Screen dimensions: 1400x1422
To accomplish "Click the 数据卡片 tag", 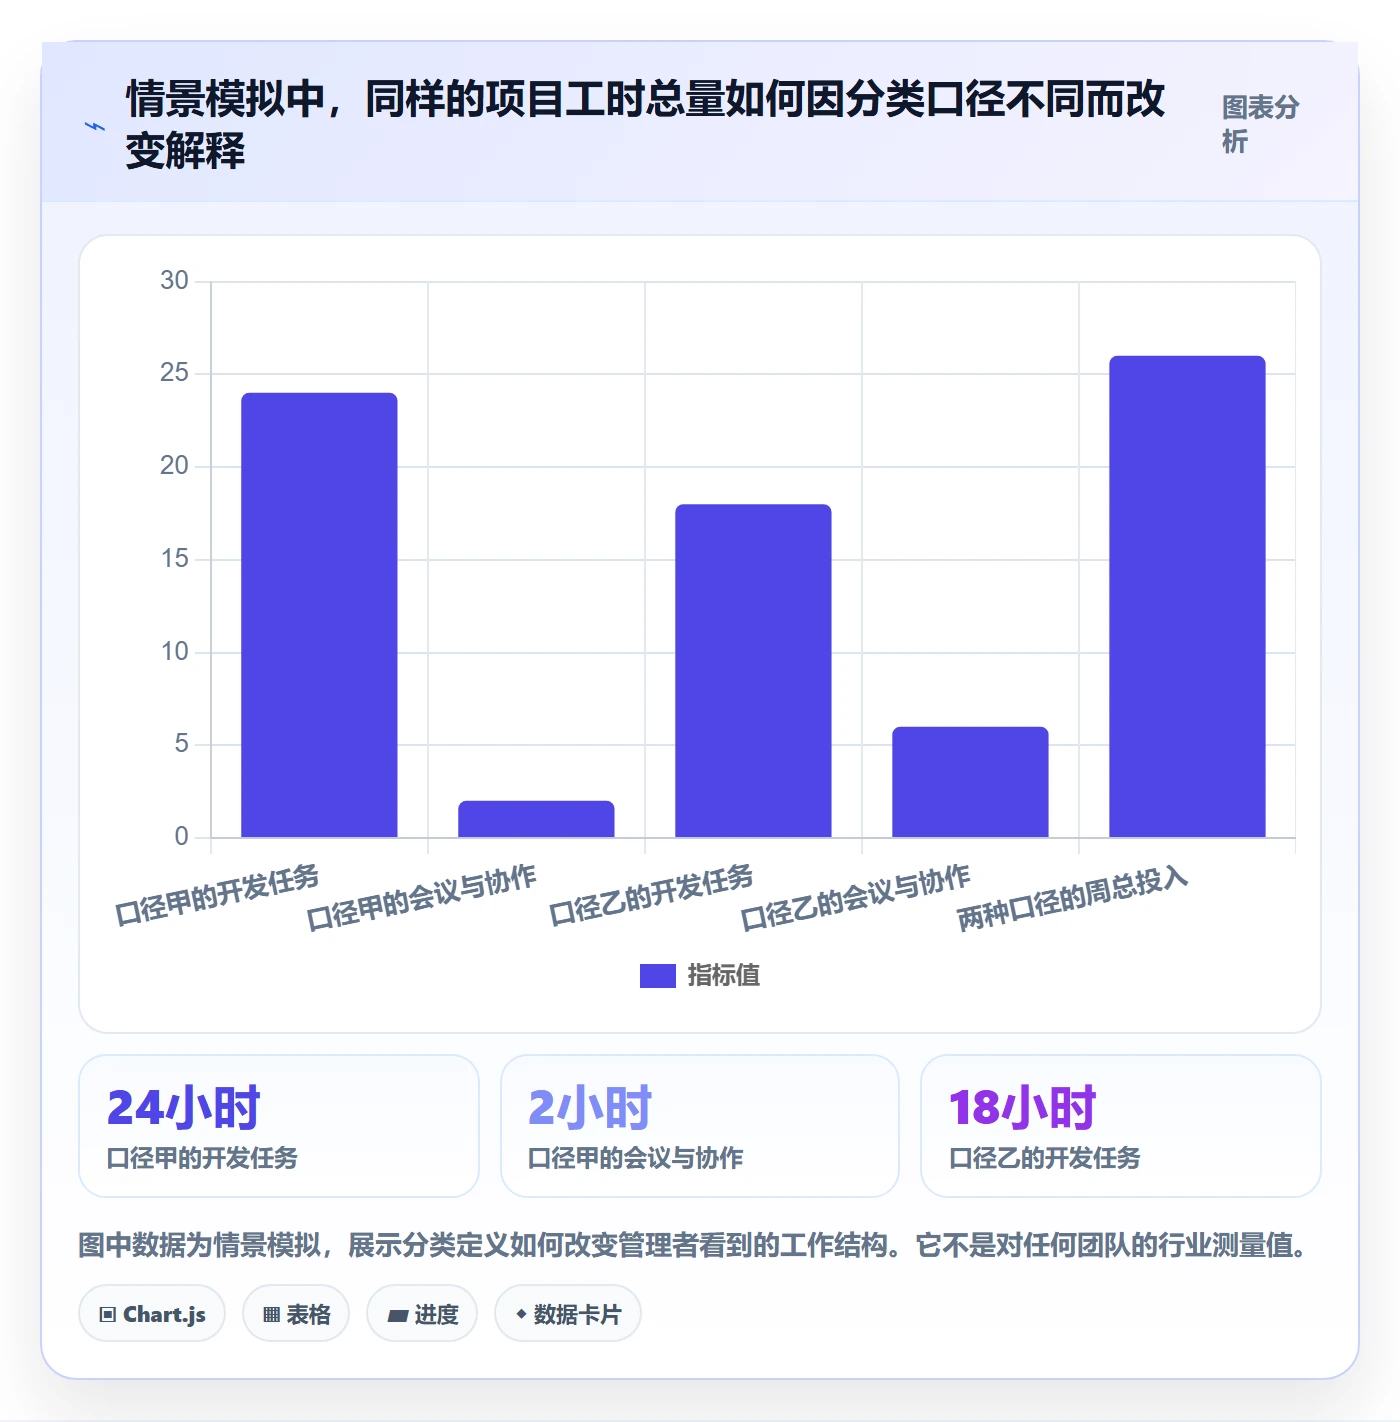I will 568,1314.
